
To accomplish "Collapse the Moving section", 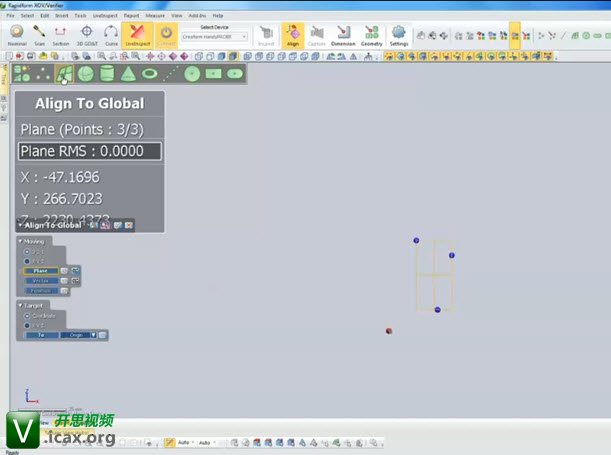I will tap(21, 241).
